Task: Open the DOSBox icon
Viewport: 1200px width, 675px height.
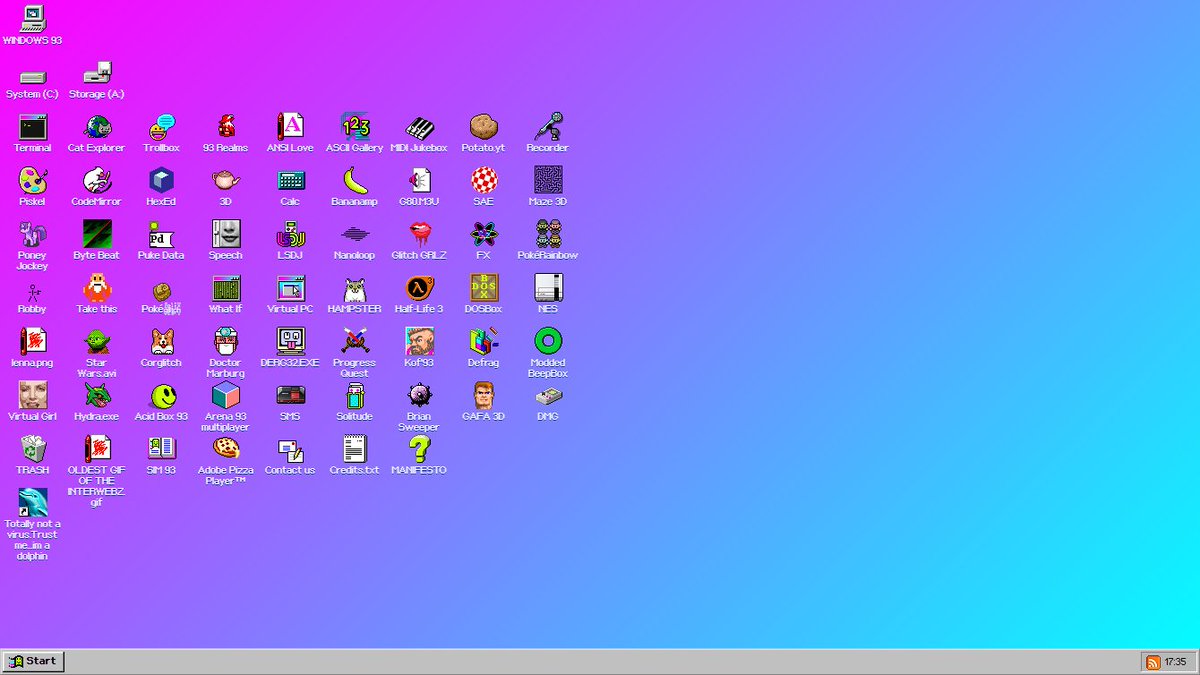Action: pos(484,288)
